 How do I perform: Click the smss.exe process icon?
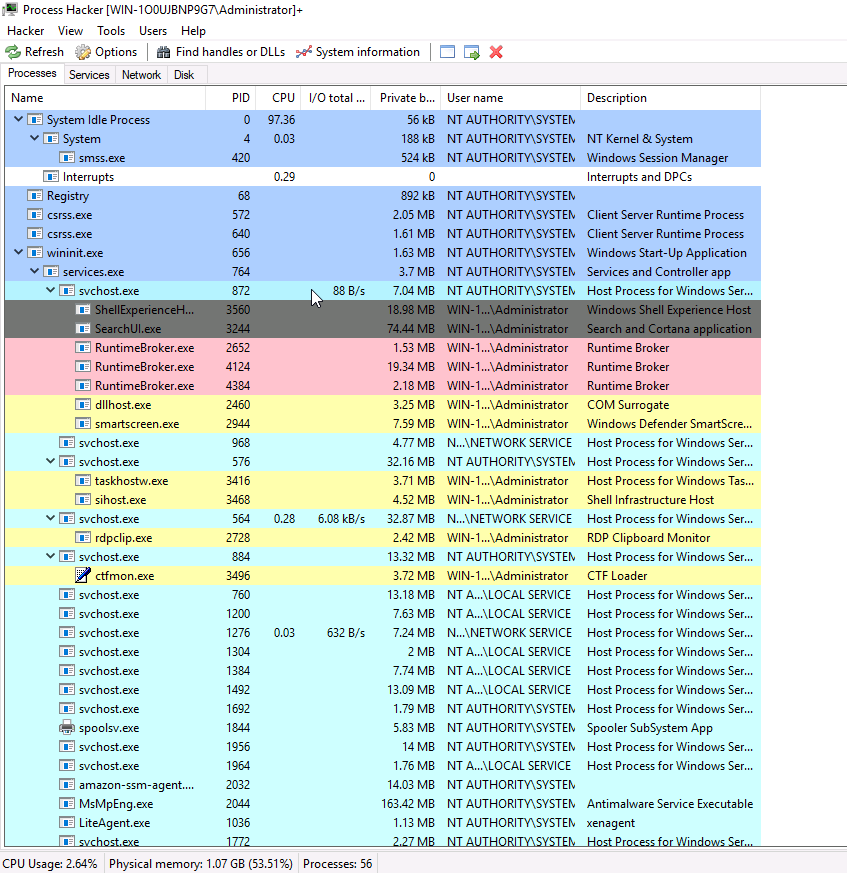pyautogui.click(x=67, y=158)
